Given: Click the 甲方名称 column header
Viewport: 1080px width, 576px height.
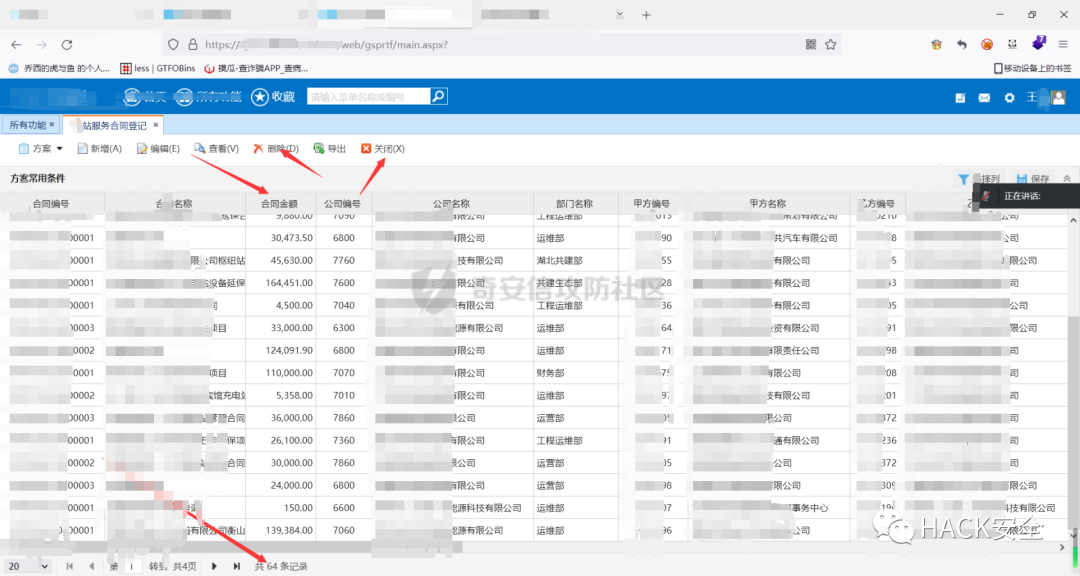Looking at the screenshot, I should (768, 204).
